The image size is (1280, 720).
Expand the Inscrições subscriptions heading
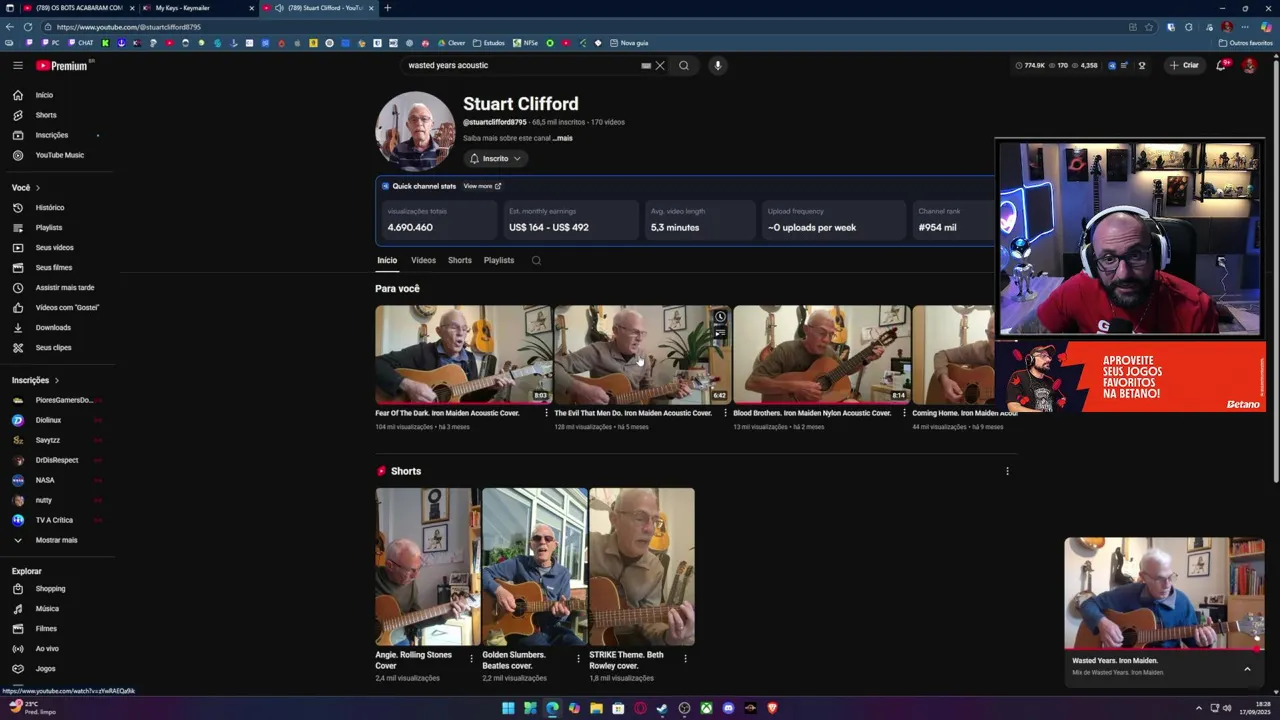pos(35,380)
